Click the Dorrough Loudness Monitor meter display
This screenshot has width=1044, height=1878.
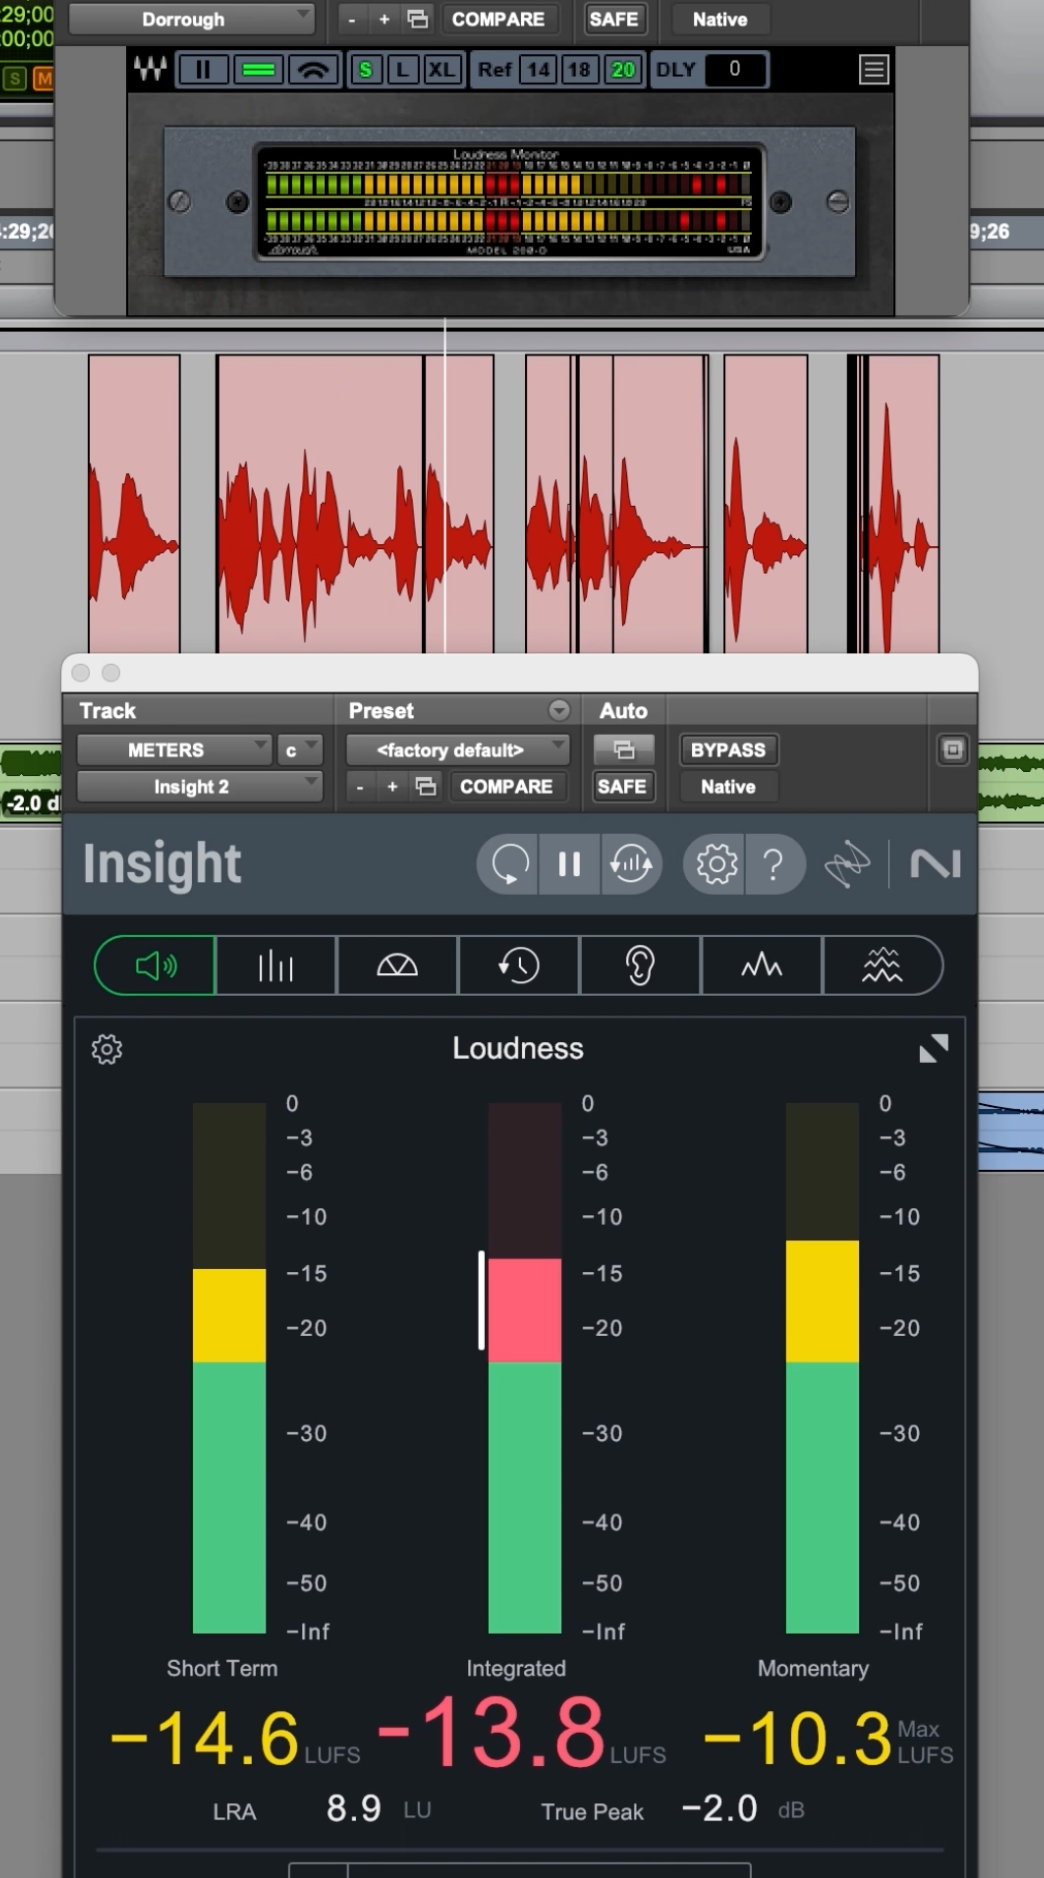pyautogui.click(x=509, y=201)
